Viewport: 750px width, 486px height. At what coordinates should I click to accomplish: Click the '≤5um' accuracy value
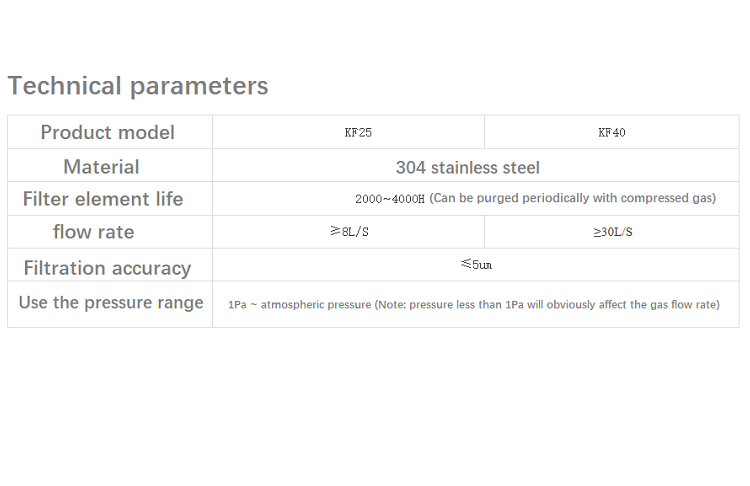click(476, 265)
